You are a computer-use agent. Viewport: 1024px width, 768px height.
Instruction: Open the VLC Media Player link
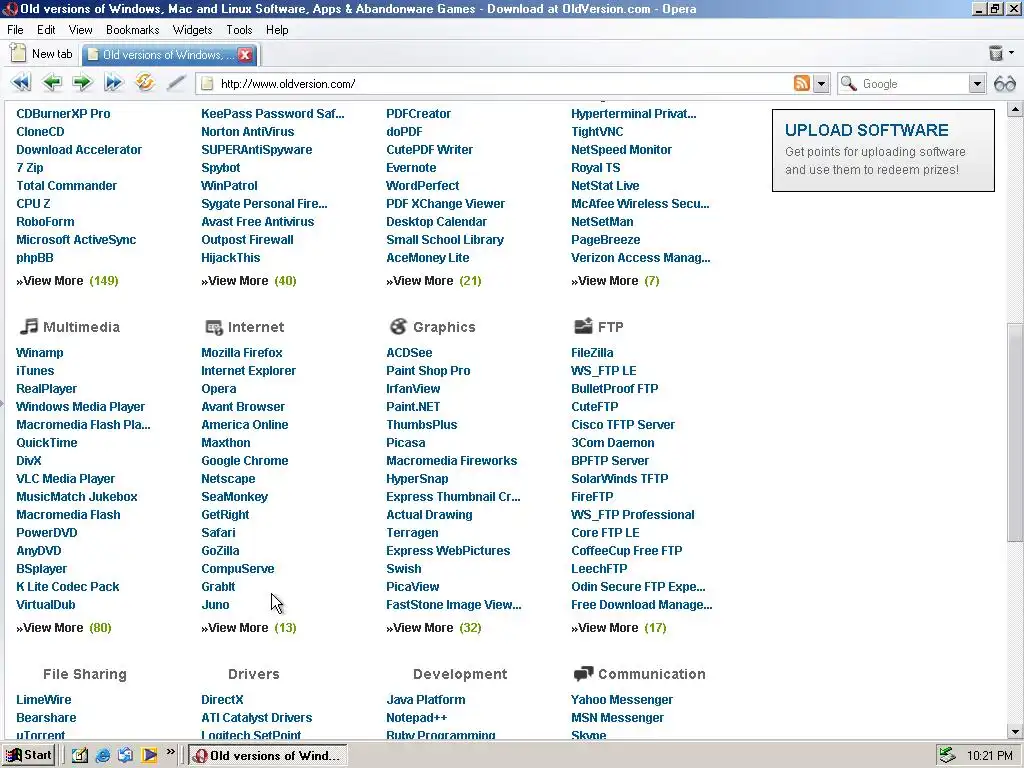point(65,479)
